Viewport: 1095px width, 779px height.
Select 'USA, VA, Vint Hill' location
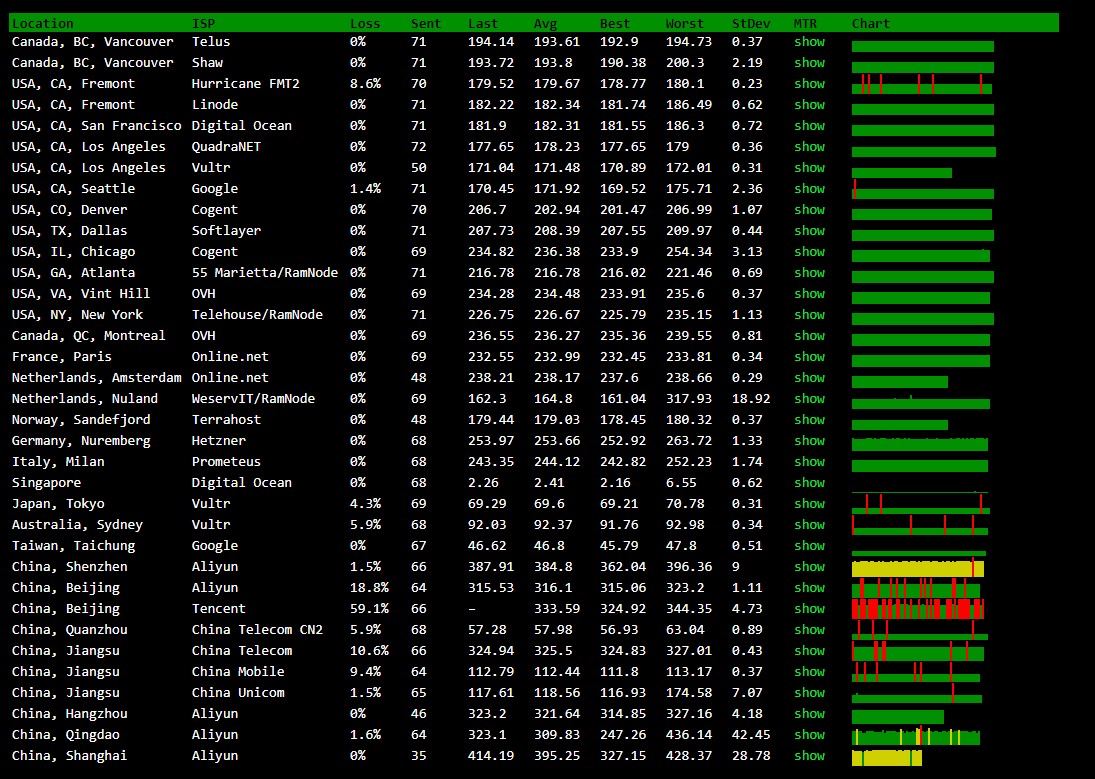81,293
